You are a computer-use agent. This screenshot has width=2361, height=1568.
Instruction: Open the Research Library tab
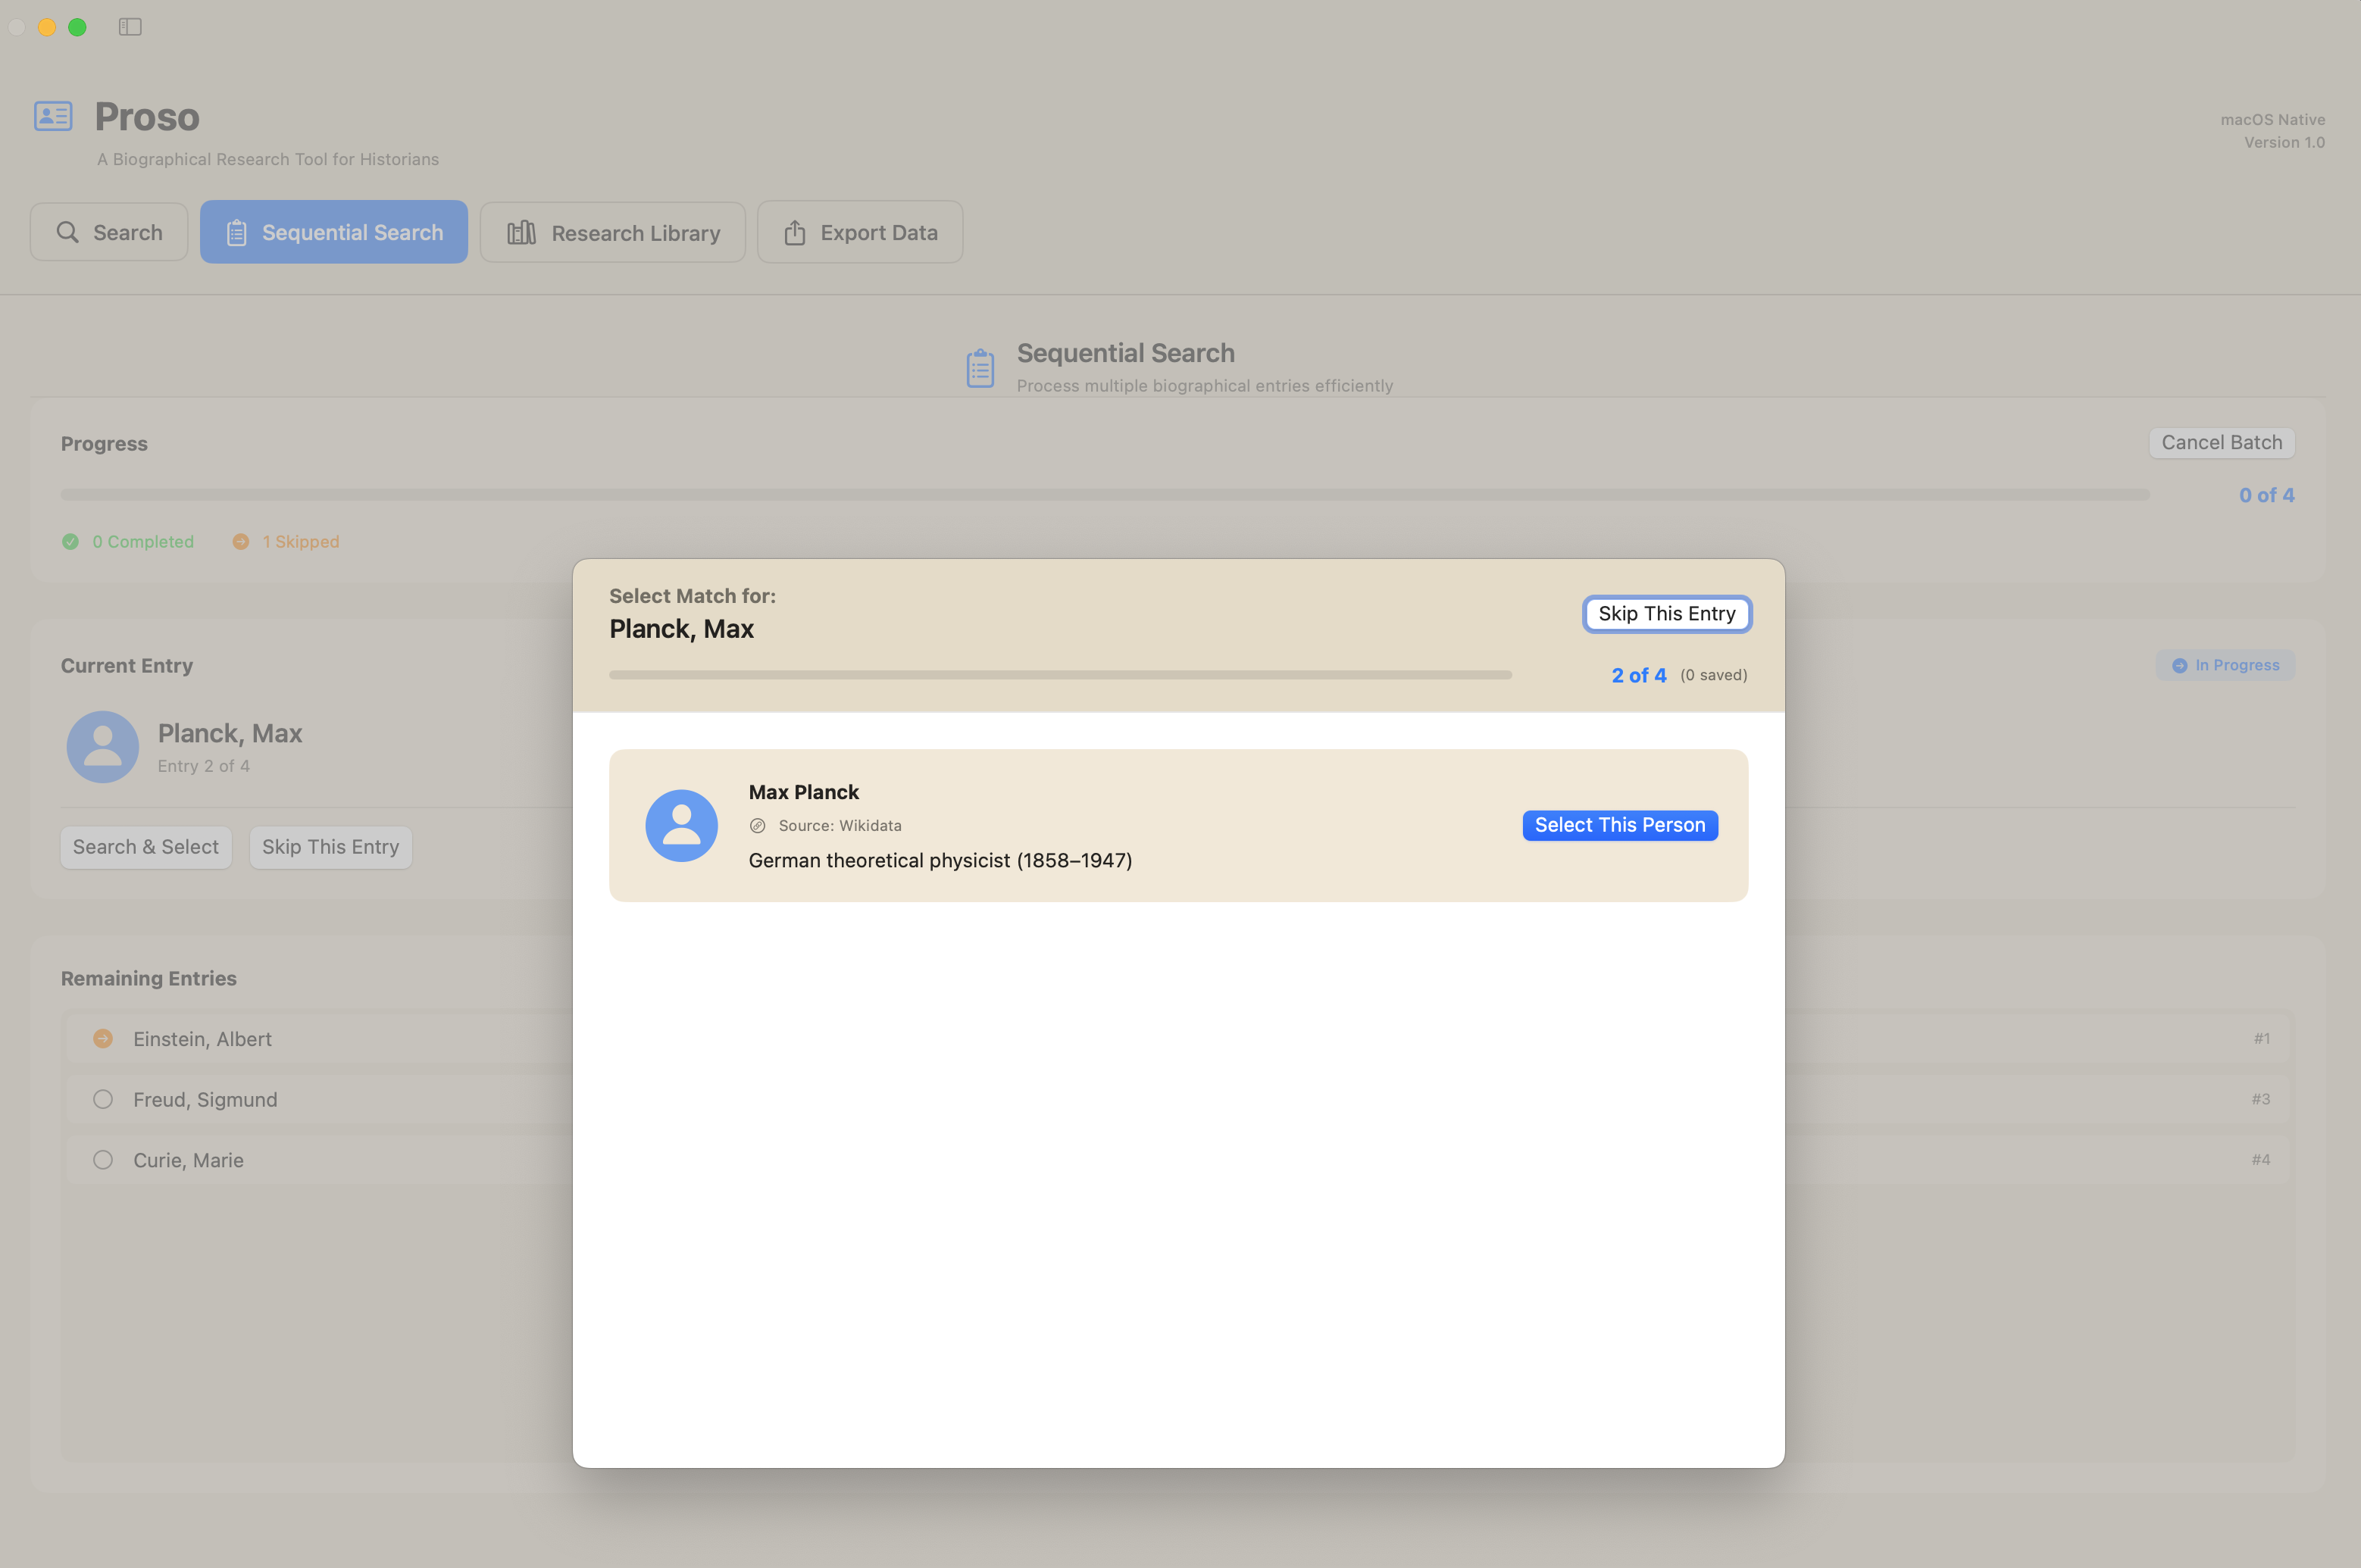click(x=612, y=231)
